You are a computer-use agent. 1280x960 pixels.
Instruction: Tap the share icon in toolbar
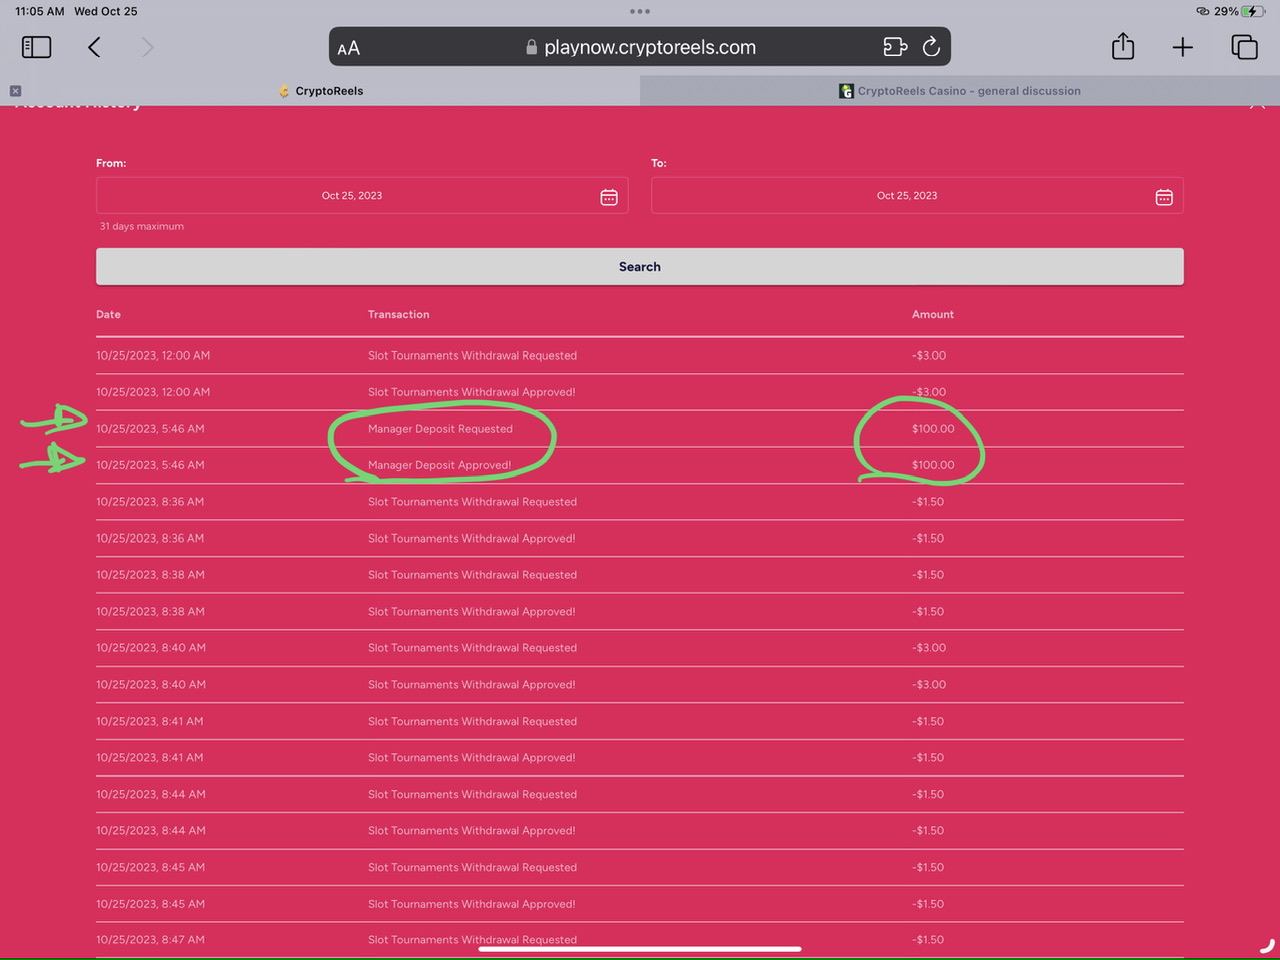click(x=1123, y=47)
